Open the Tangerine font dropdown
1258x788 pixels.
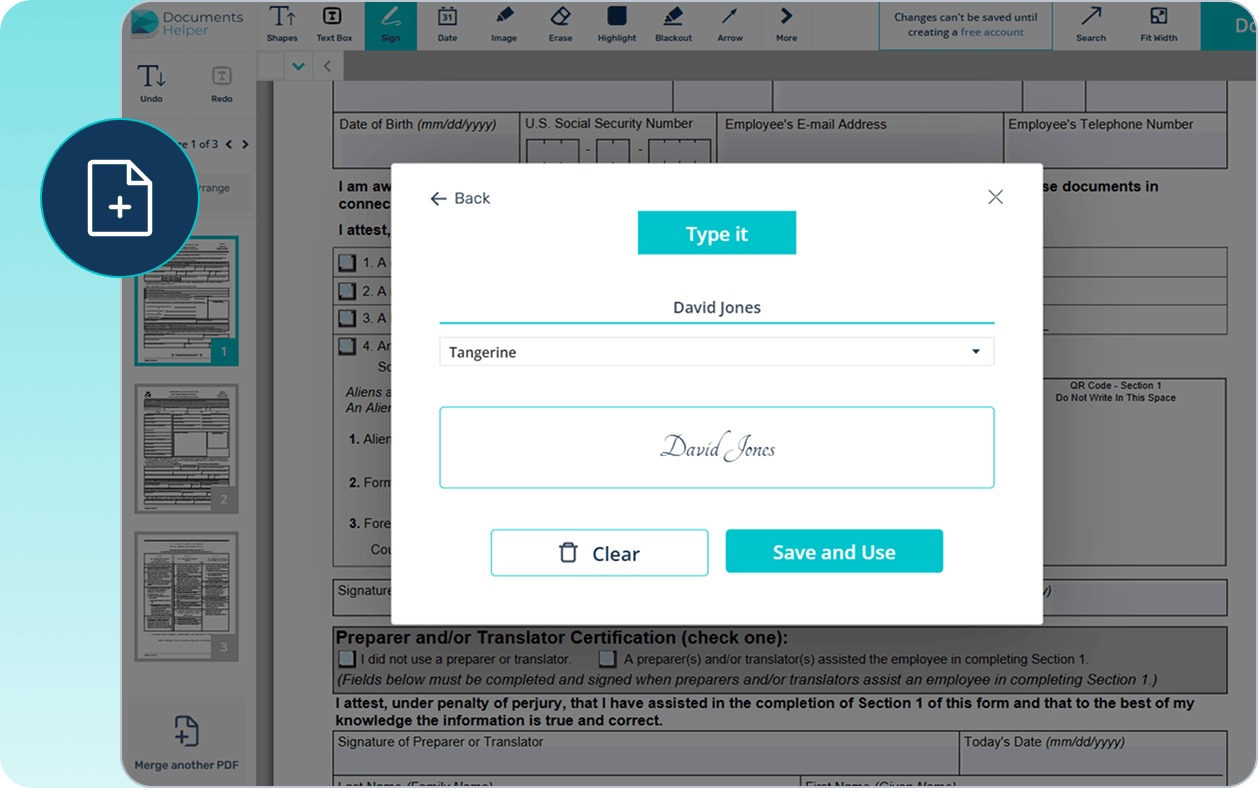click(x=716, y=352)
